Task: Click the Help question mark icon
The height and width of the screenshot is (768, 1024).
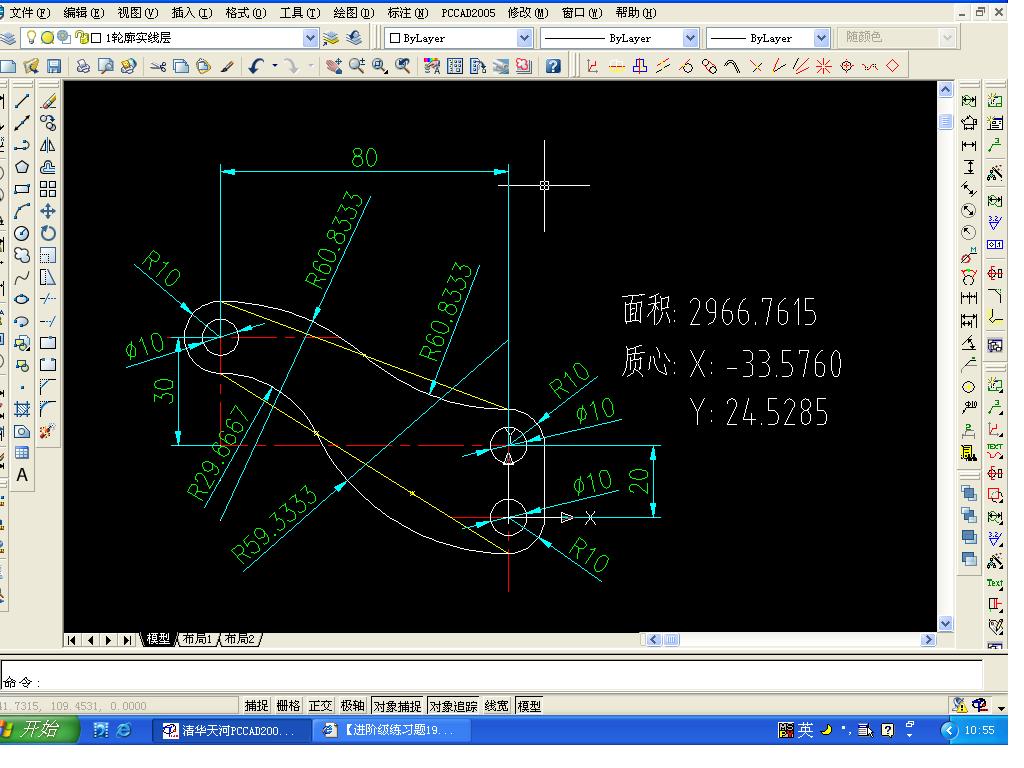Action: coord(553,66)
